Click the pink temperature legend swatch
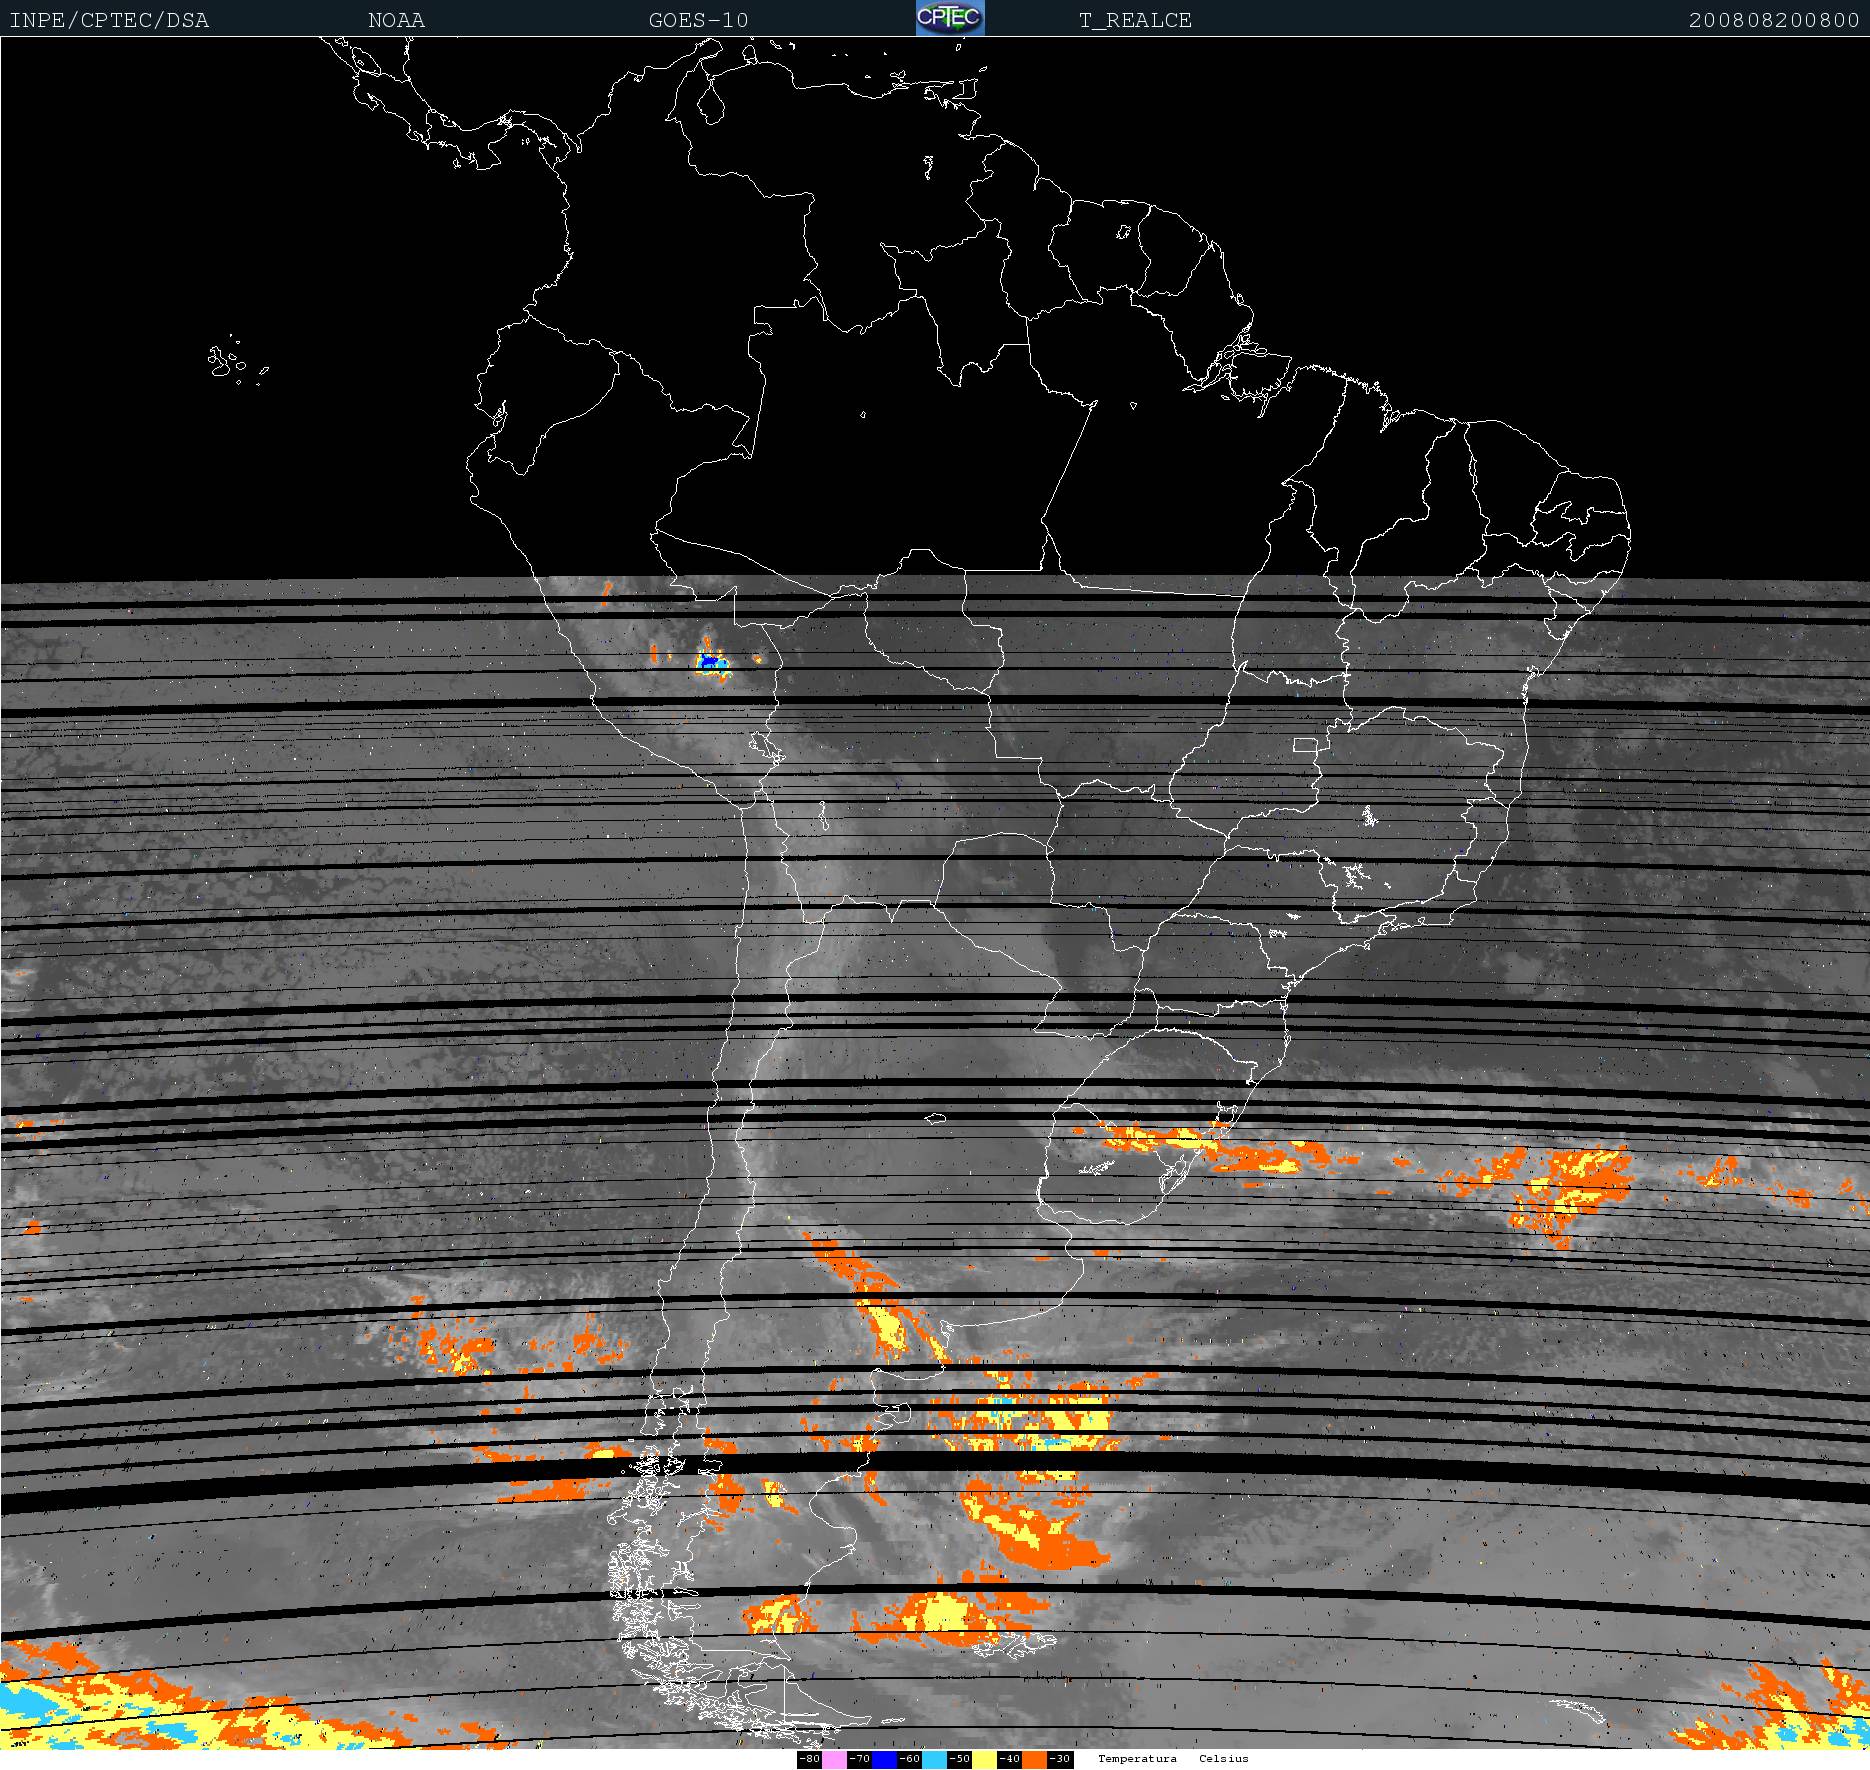This screenshot has height=1770, width=1870. (x=834, y=1759)
